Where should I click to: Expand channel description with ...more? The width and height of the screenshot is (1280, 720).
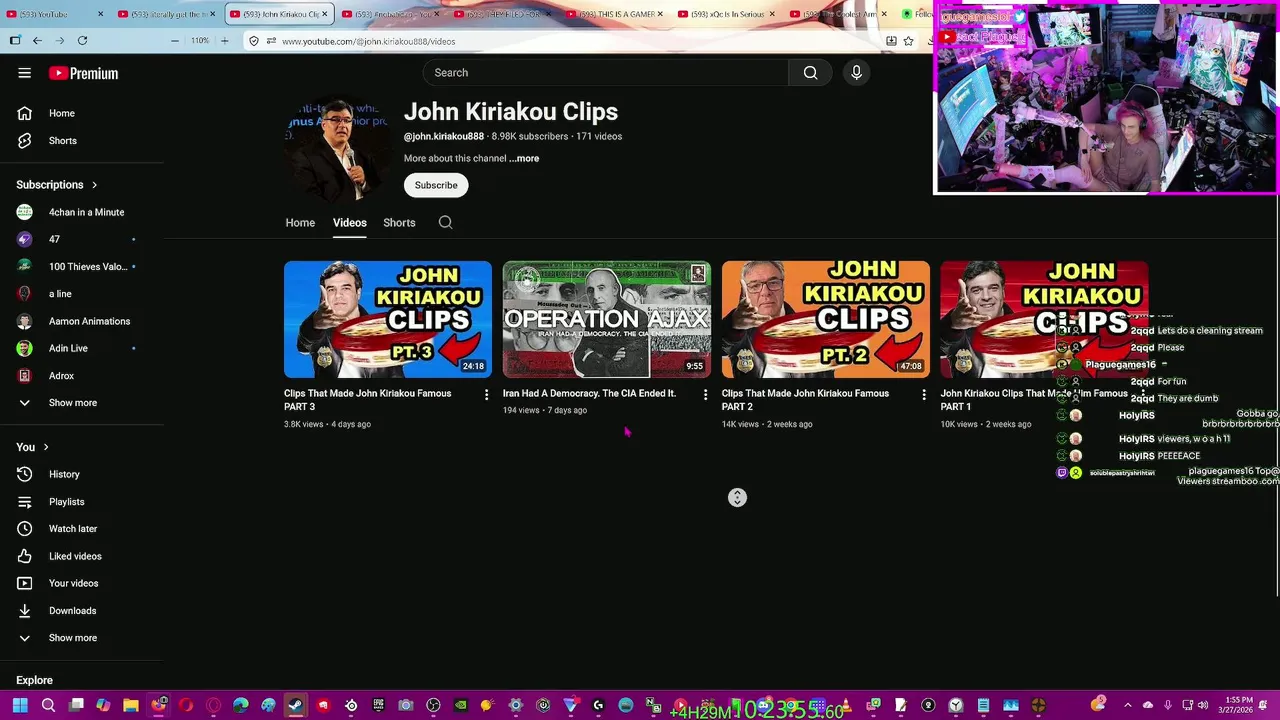point(524,159)
